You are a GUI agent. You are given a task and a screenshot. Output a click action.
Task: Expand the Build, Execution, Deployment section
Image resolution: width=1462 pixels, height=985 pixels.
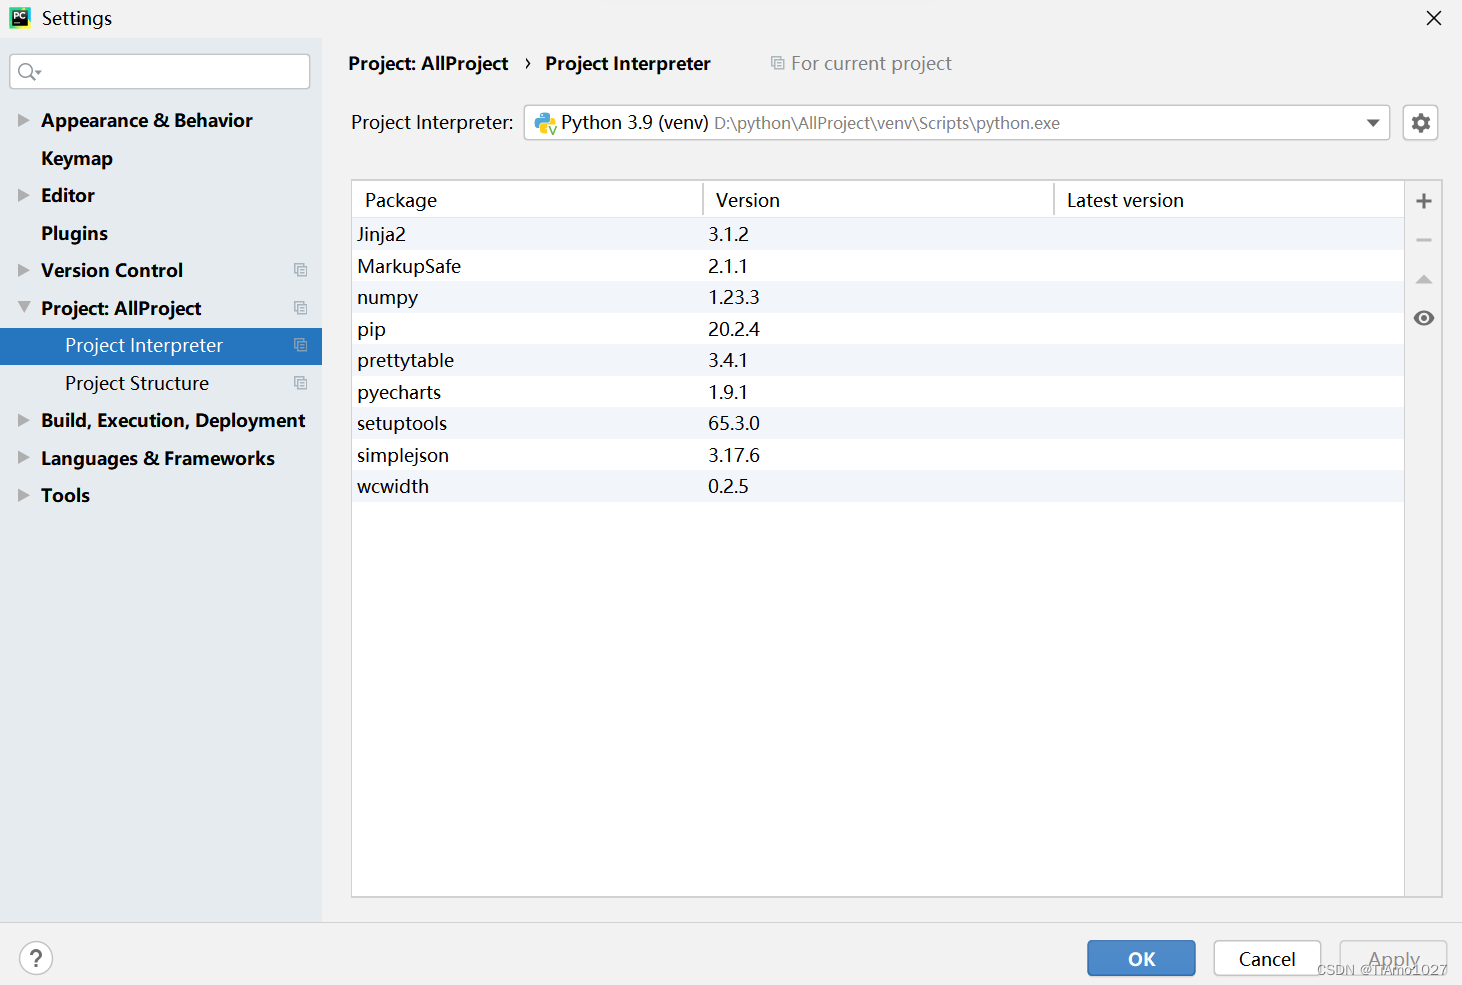tap(22, 420)
